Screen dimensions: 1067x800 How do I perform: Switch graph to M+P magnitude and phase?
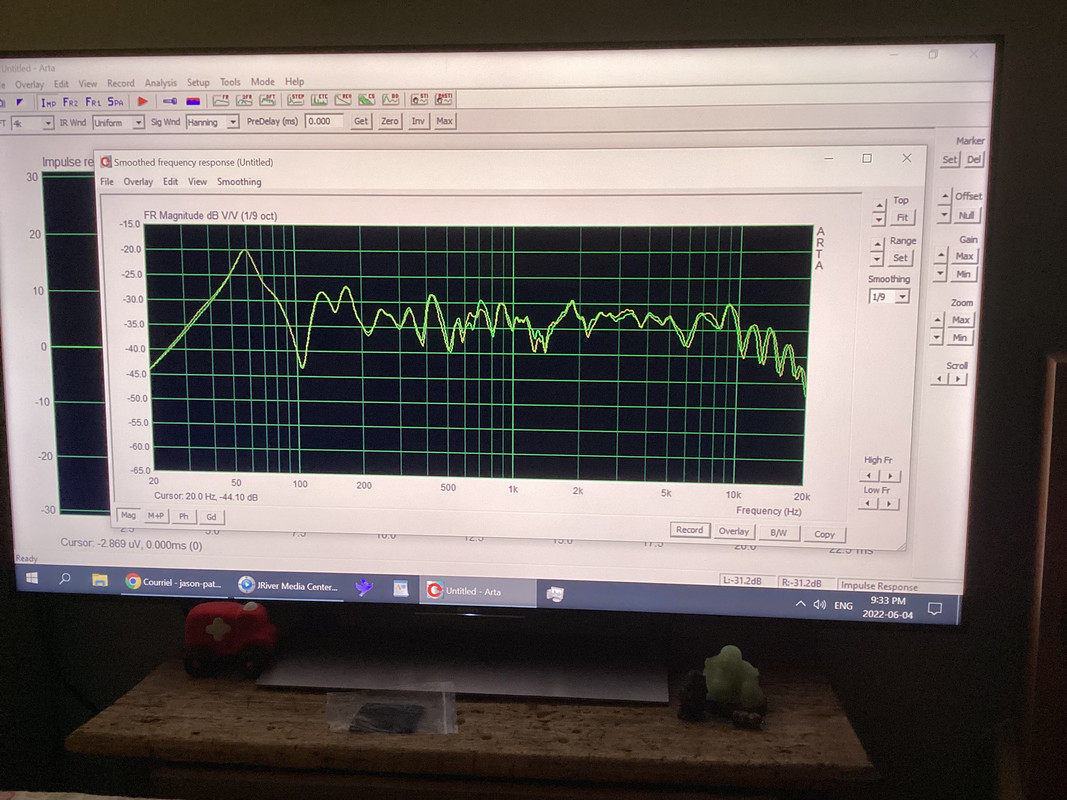pos(156,516)
